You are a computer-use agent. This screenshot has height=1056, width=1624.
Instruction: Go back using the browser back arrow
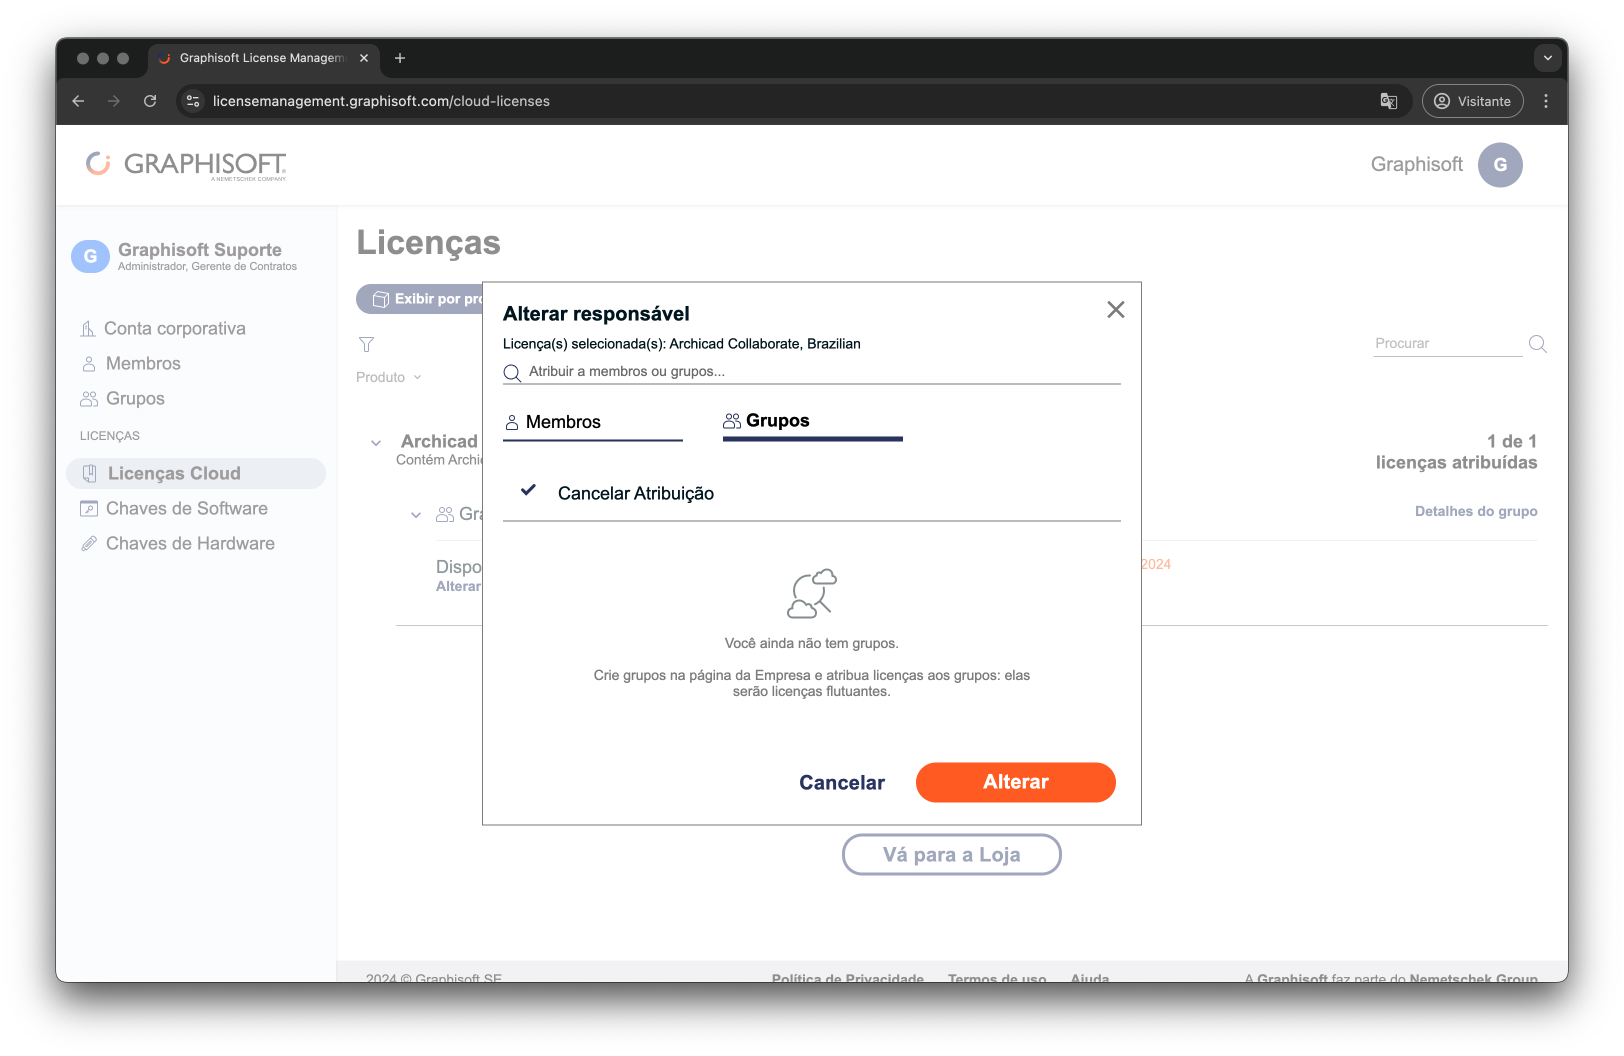point(78,101)
